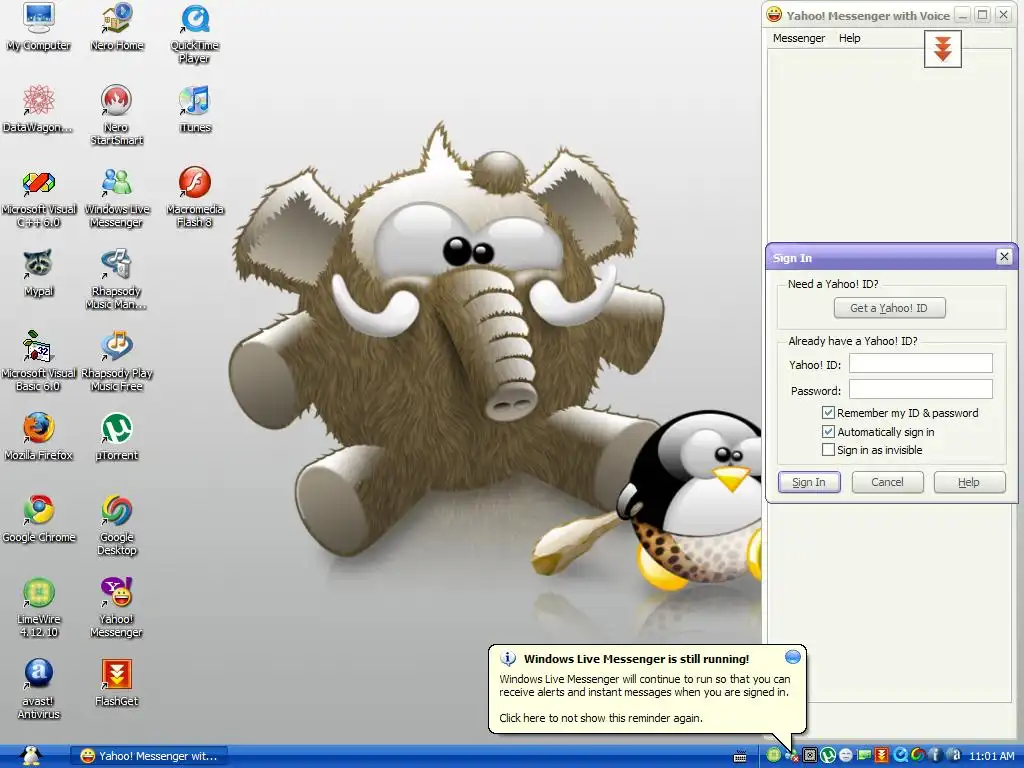Focus the Yahoo! ID input field
Viewport: 1024px width, 768px height.
[921, 364]
